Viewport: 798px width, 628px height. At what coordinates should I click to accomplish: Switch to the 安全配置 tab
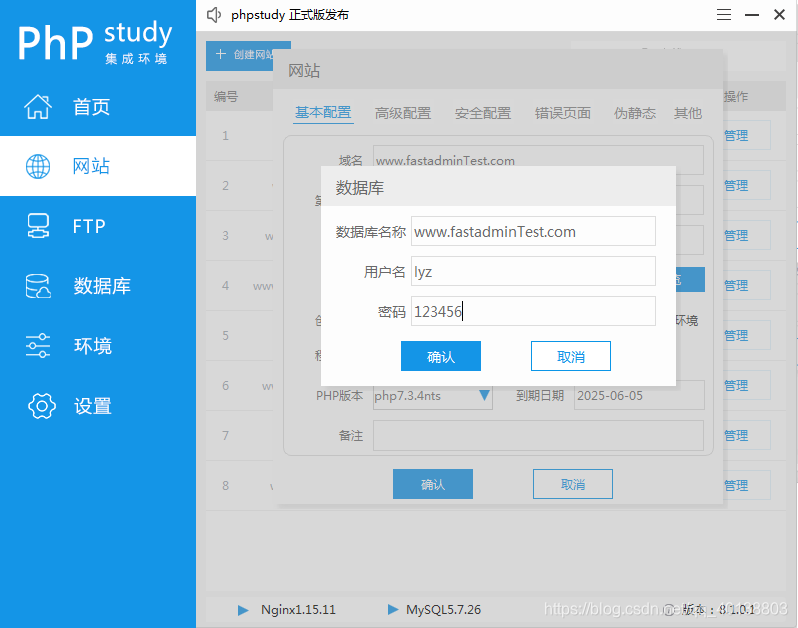point(482,113)
